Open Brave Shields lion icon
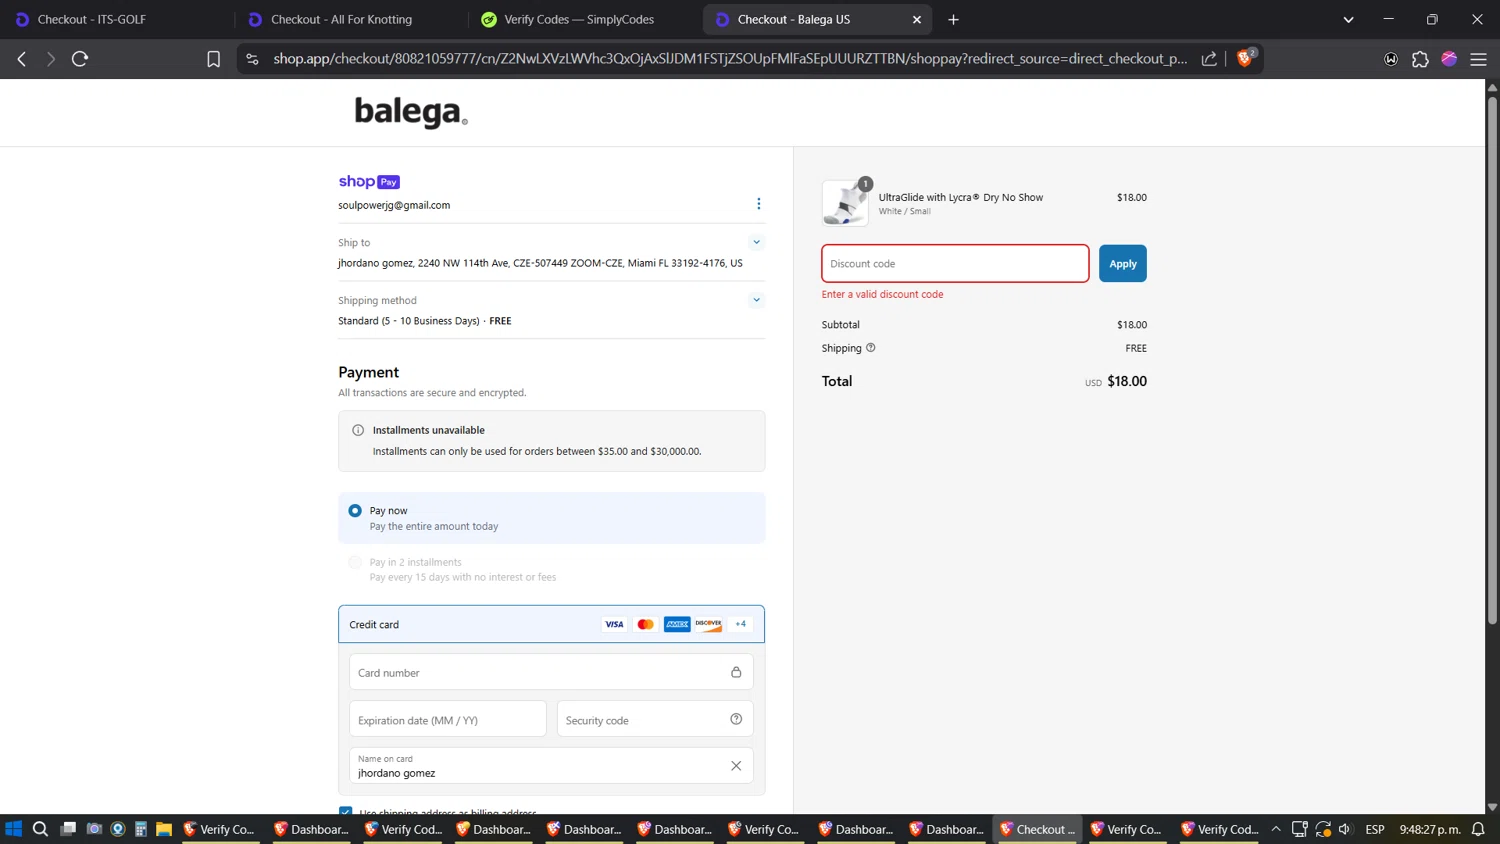This screenshot has width=1500, height=844. [x=1245, y=58]
